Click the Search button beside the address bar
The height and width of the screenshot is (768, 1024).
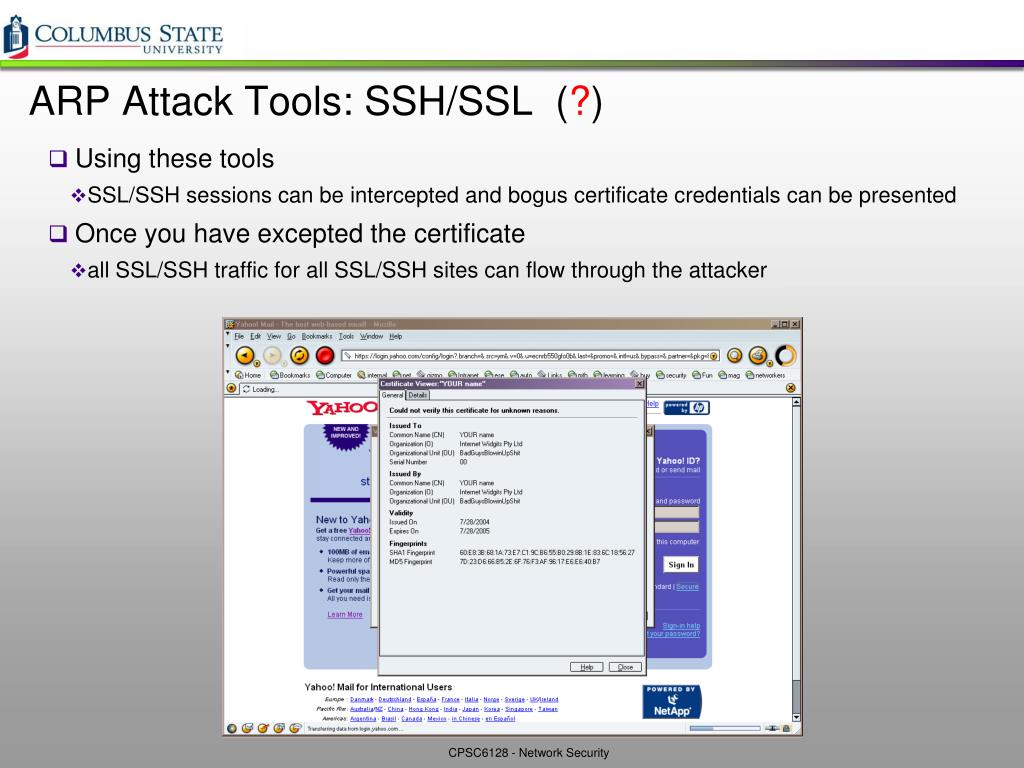[735, 356]
